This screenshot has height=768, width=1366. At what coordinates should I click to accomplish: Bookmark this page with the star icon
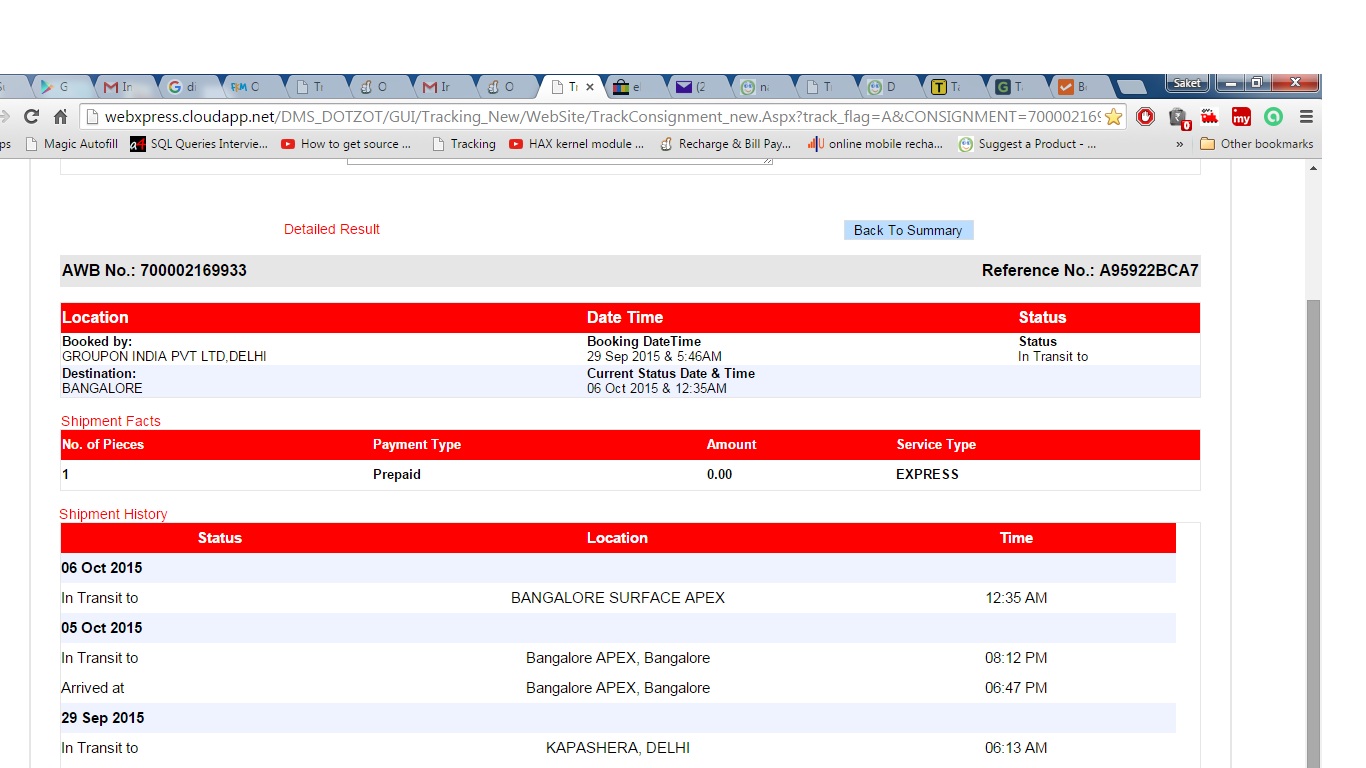[1113, 117]
